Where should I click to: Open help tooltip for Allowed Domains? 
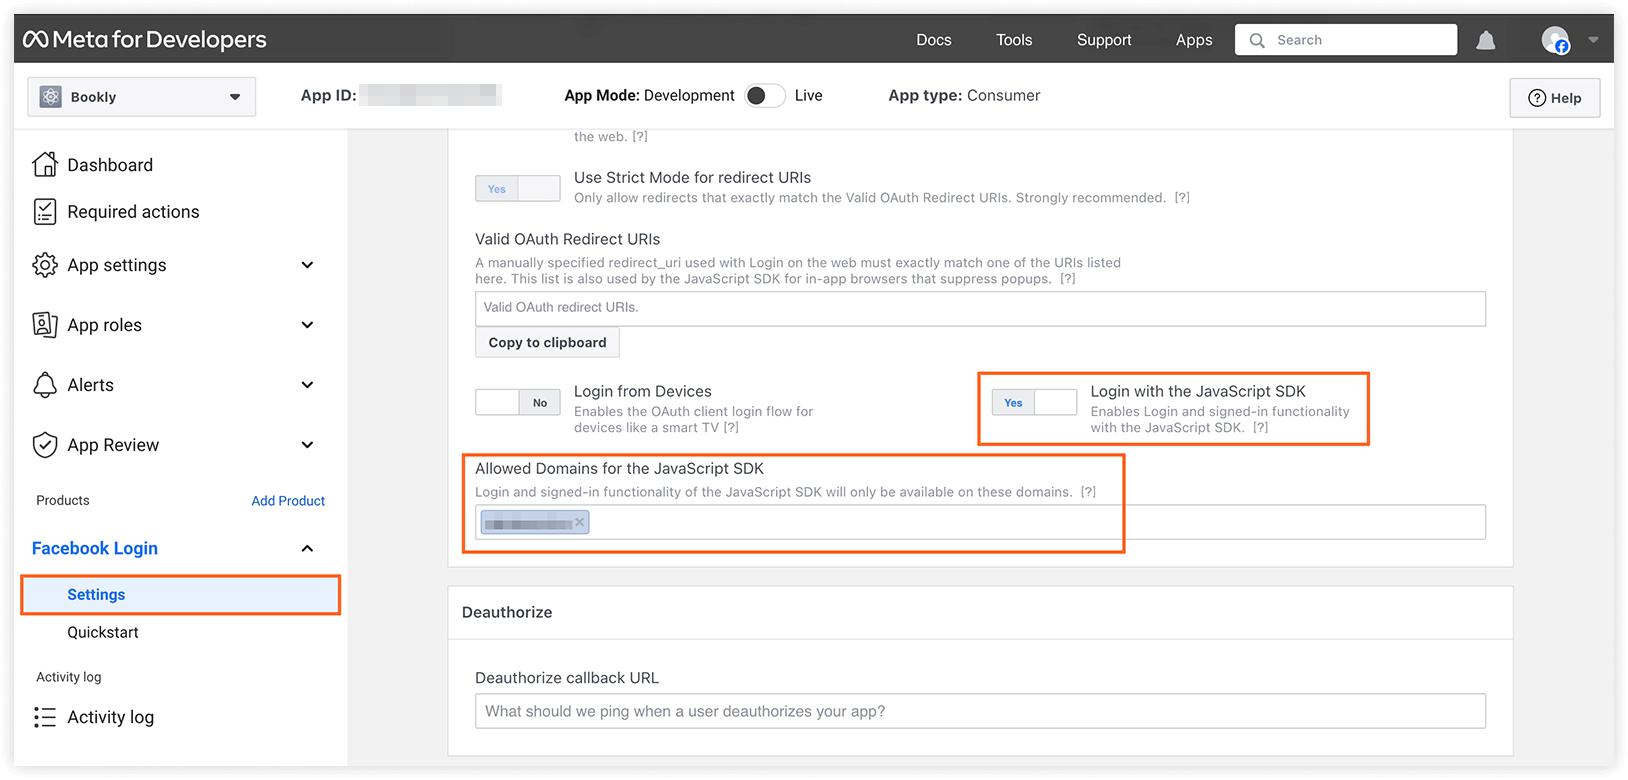(x=1088, y=492)
